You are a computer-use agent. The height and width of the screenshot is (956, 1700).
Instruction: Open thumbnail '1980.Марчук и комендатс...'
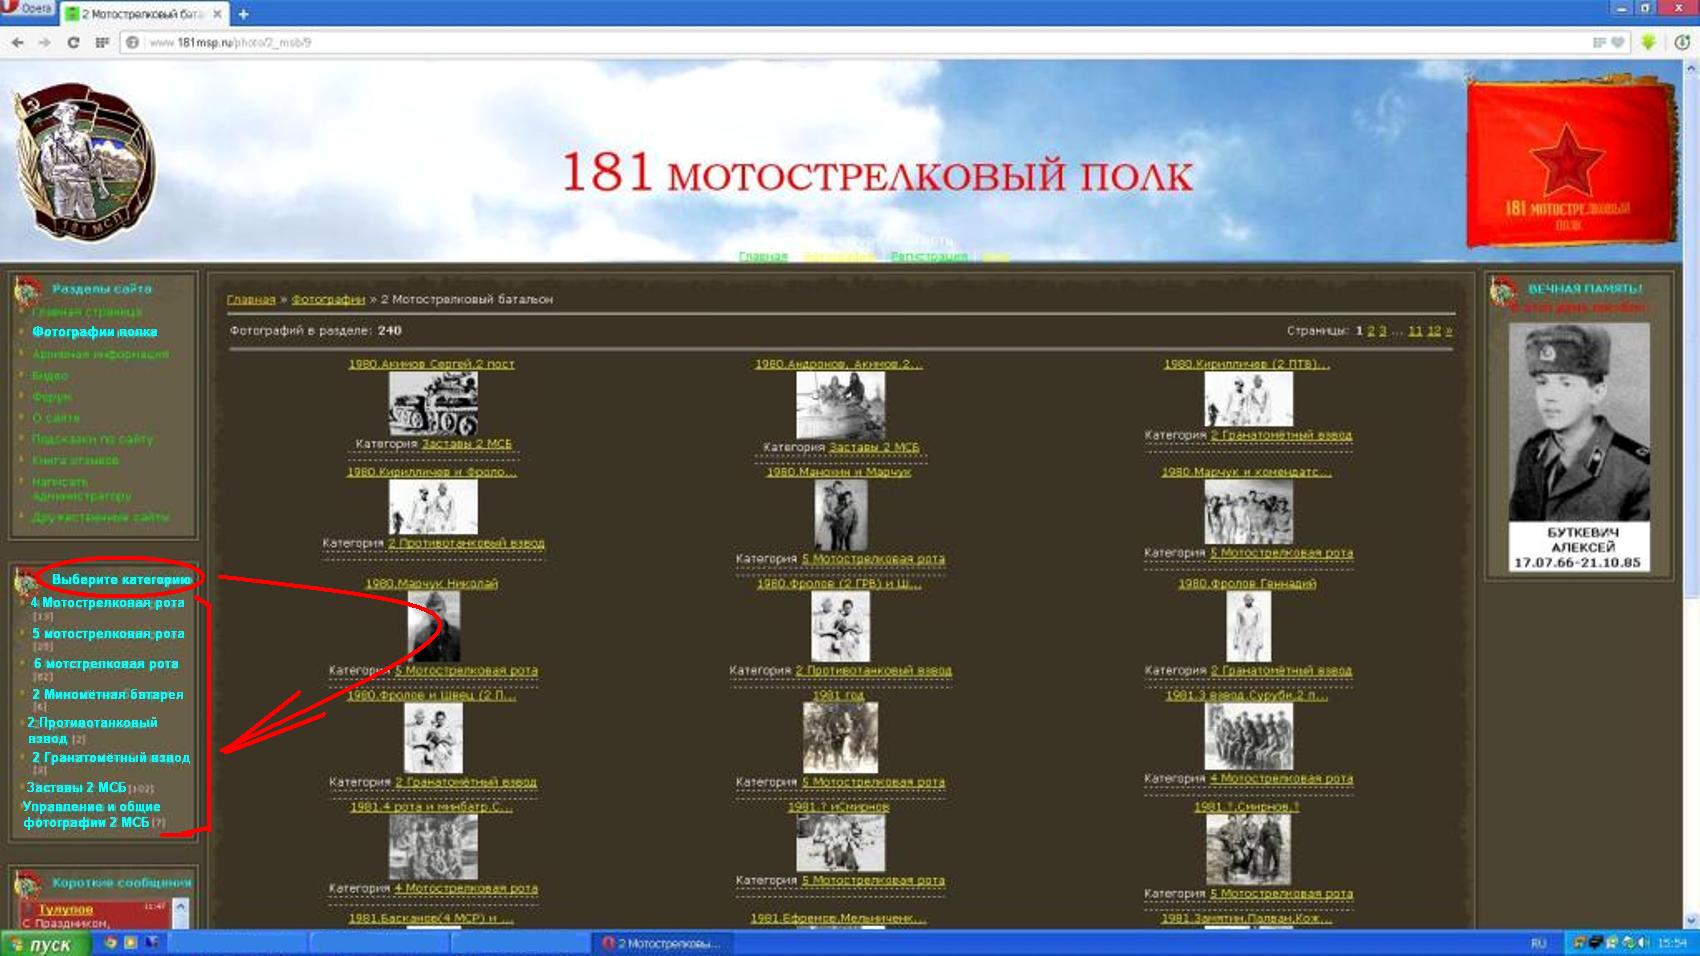[1248, 512]
